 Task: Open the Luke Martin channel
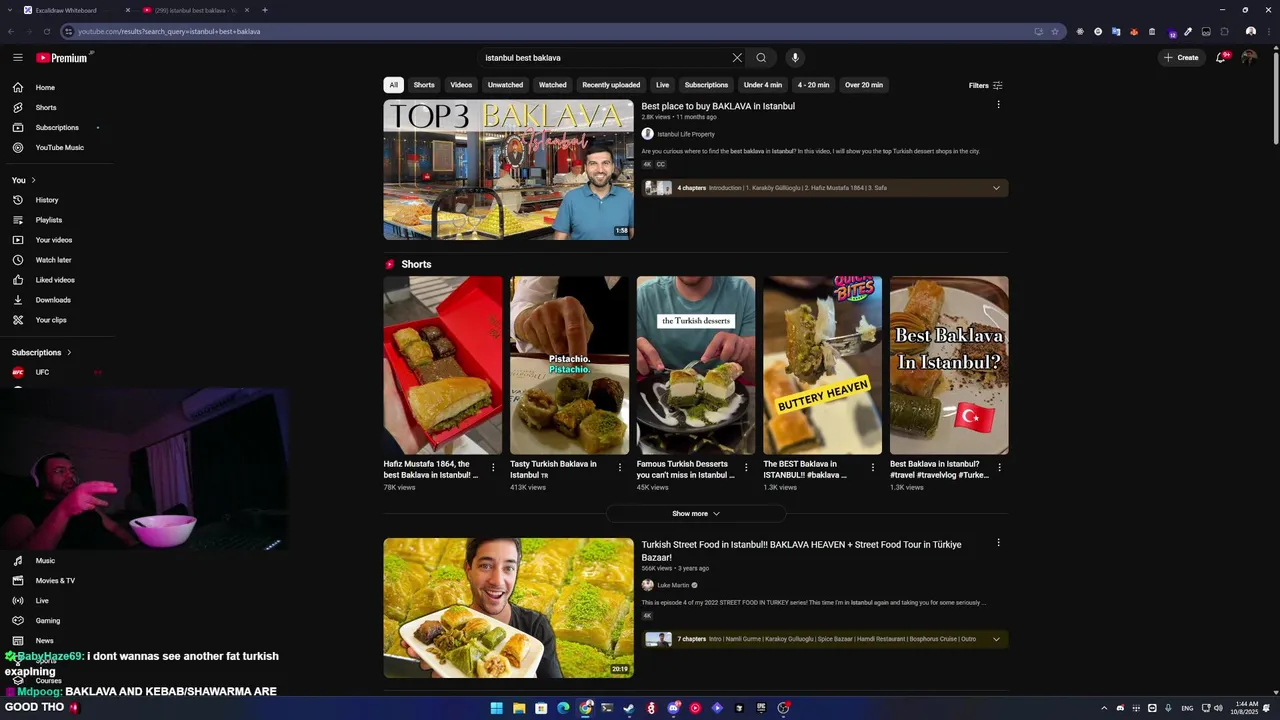point(673,585)
